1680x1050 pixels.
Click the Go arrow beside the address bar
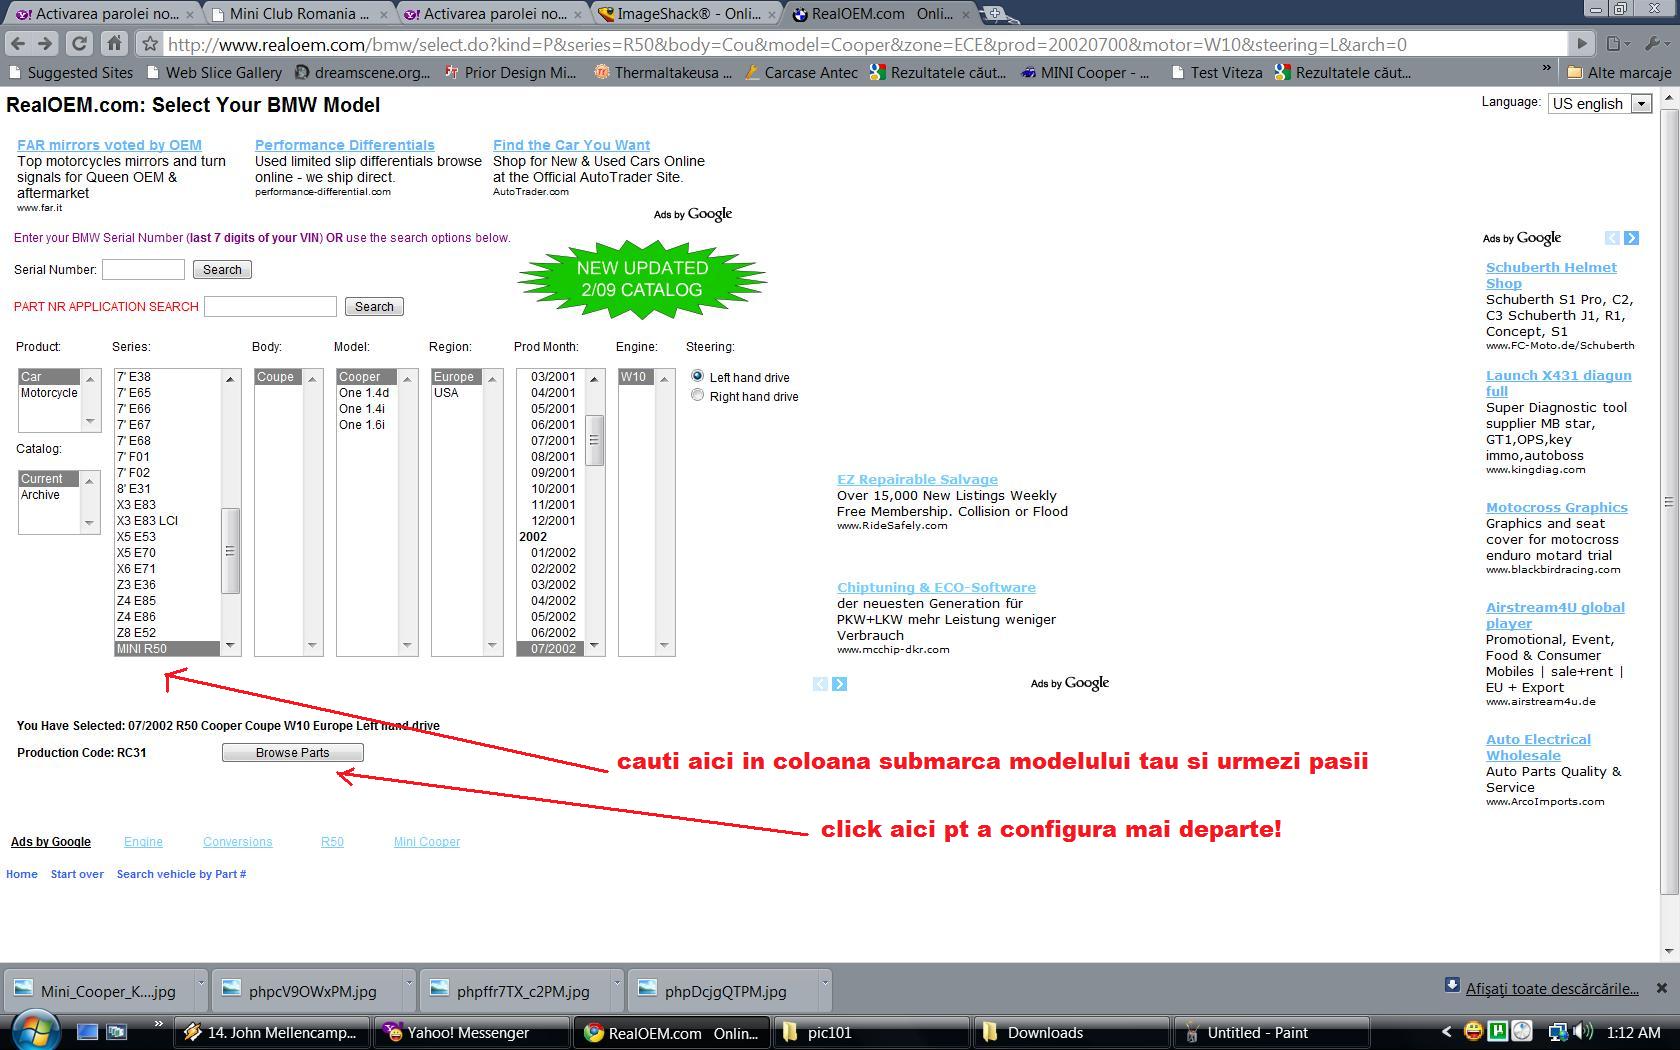point(1581,44)
